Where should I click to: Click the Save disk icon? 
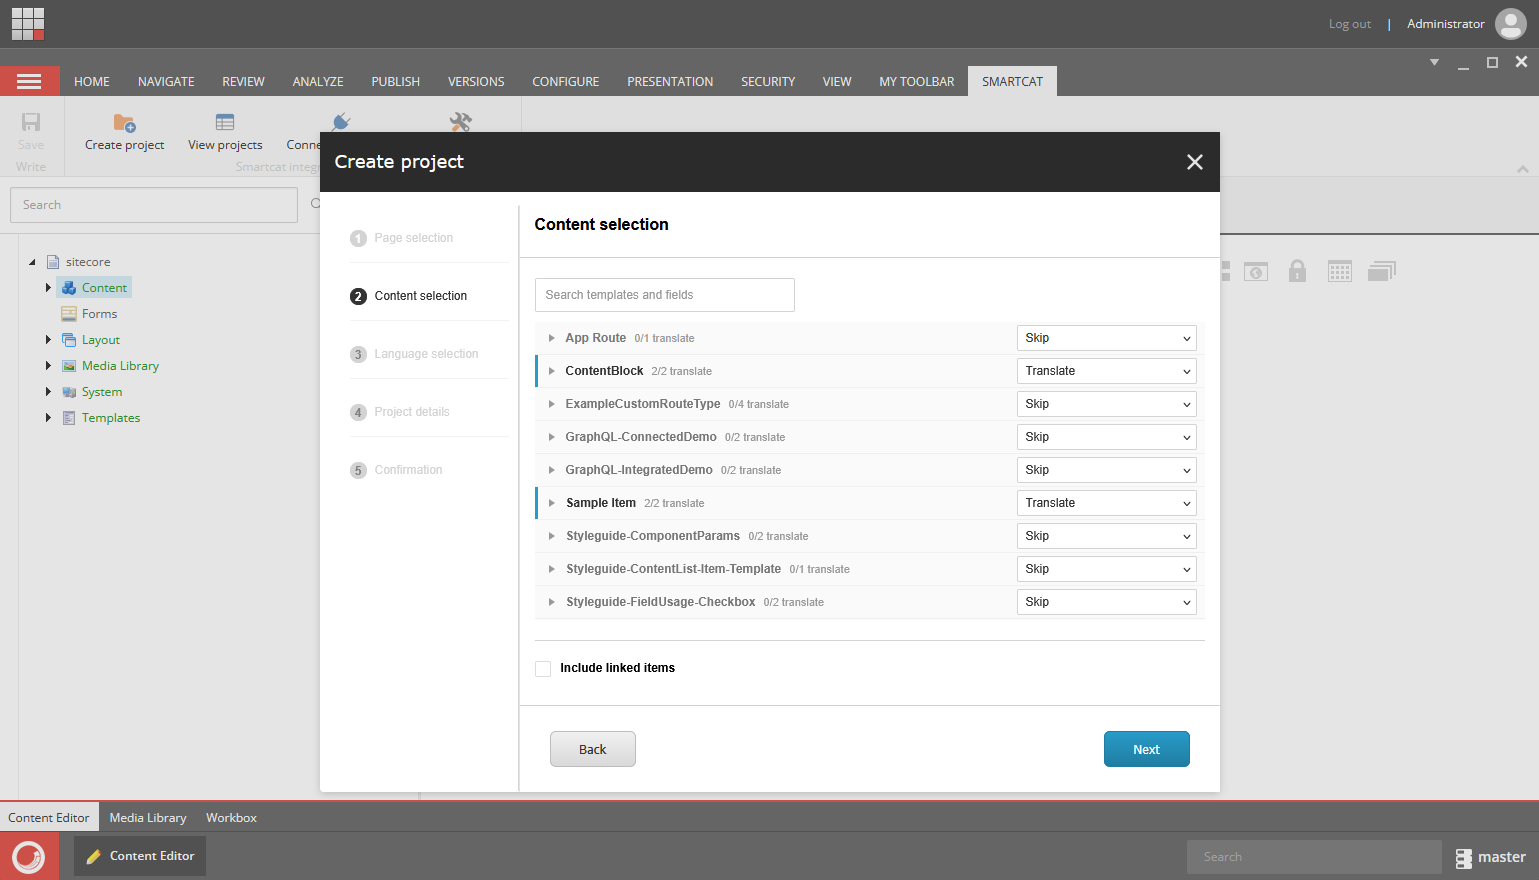pyautogui.click(x=31, y=122)
